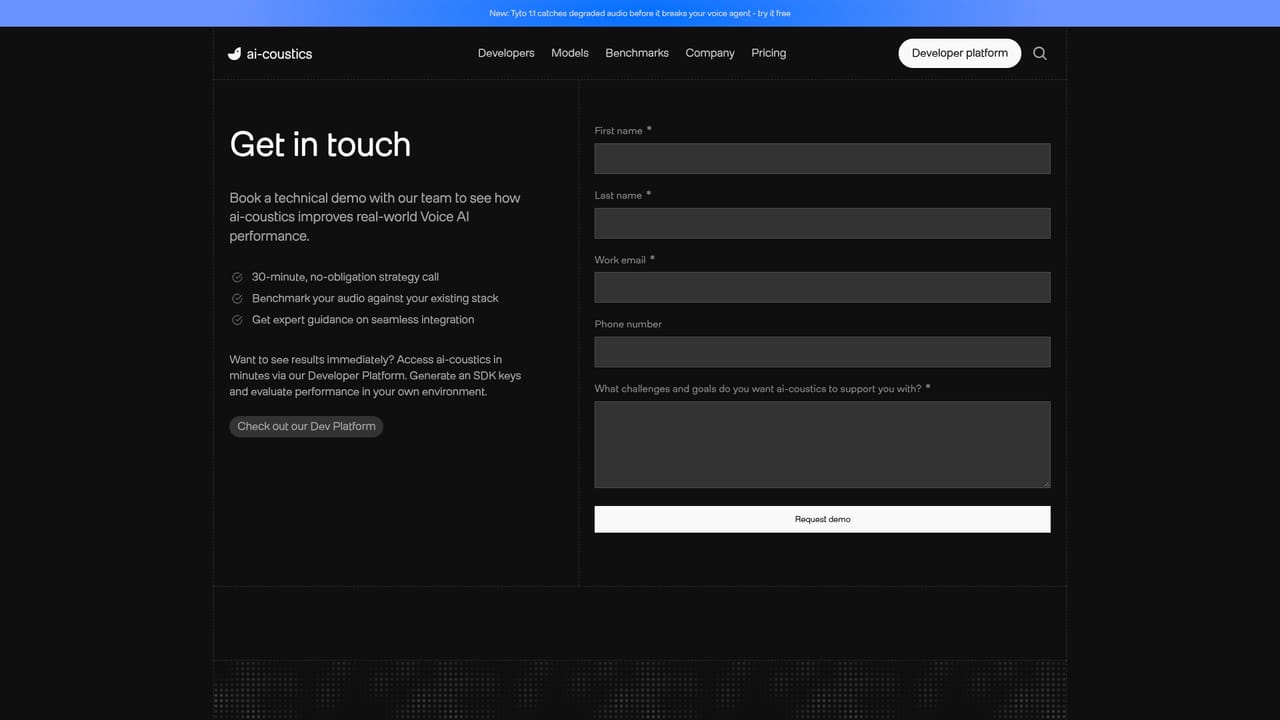Click the Get in touch heading

tap(320, 145)
